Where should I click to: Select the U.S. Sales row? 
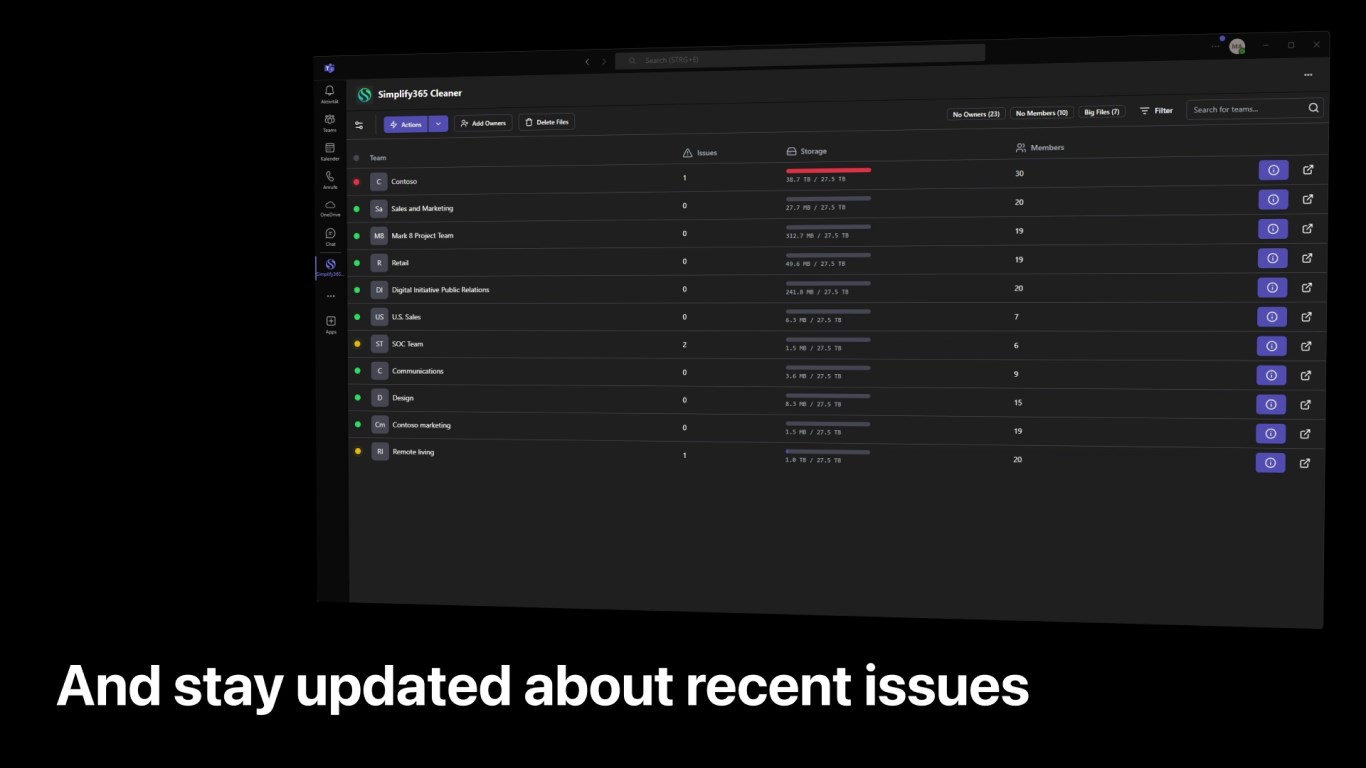[x=836, y=316]
